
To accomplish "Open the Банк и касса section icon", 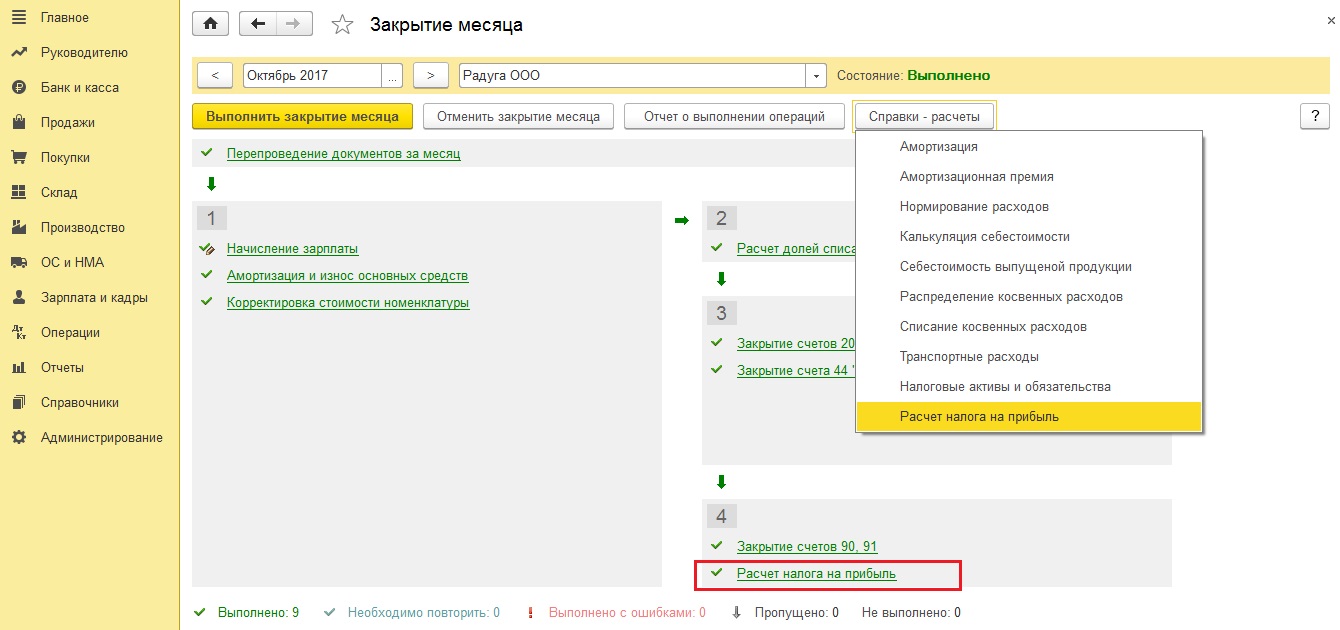I will point(18,88).
